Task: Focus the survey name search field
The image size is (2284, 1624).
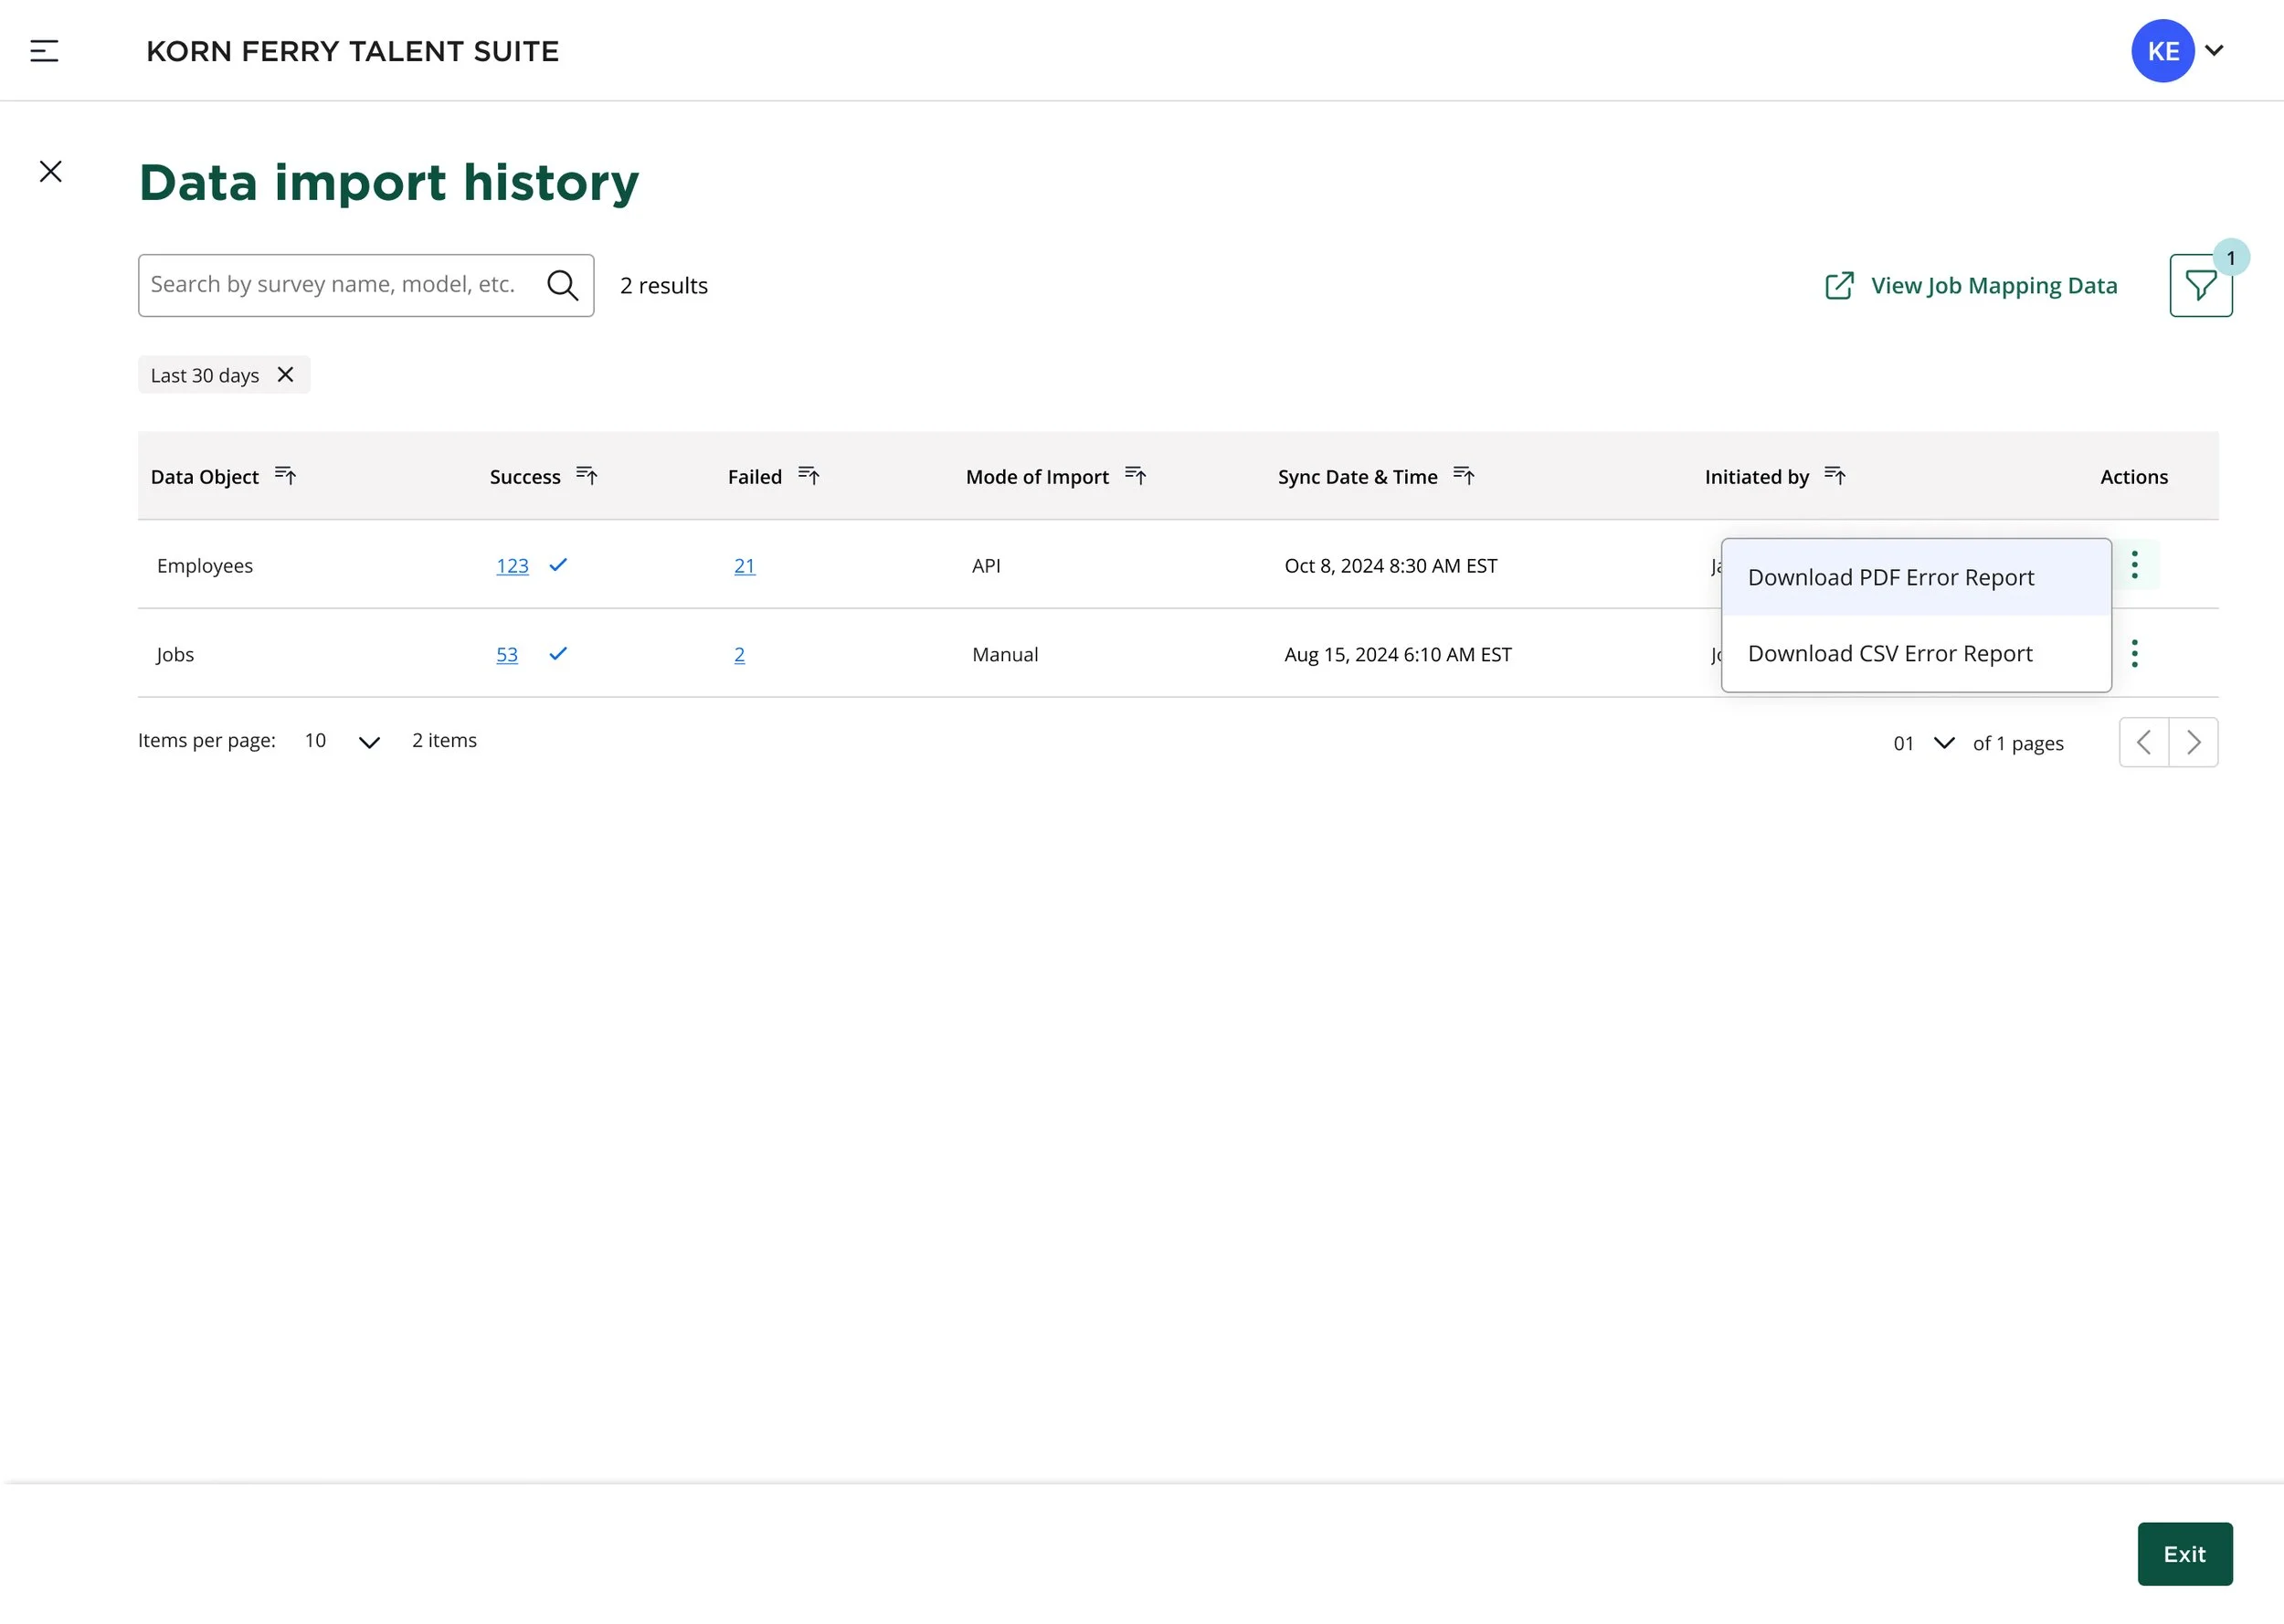Action: [x=335, y=286]
